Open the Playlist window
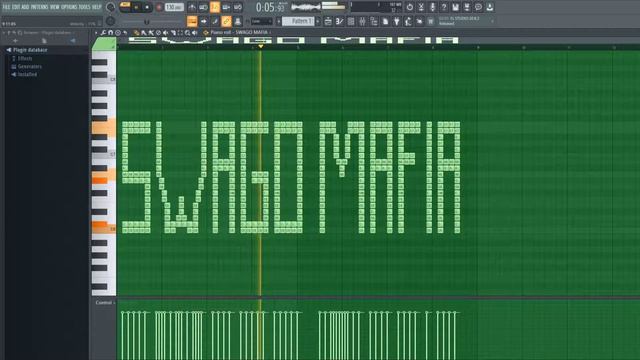640x360 pixels. 328,21
